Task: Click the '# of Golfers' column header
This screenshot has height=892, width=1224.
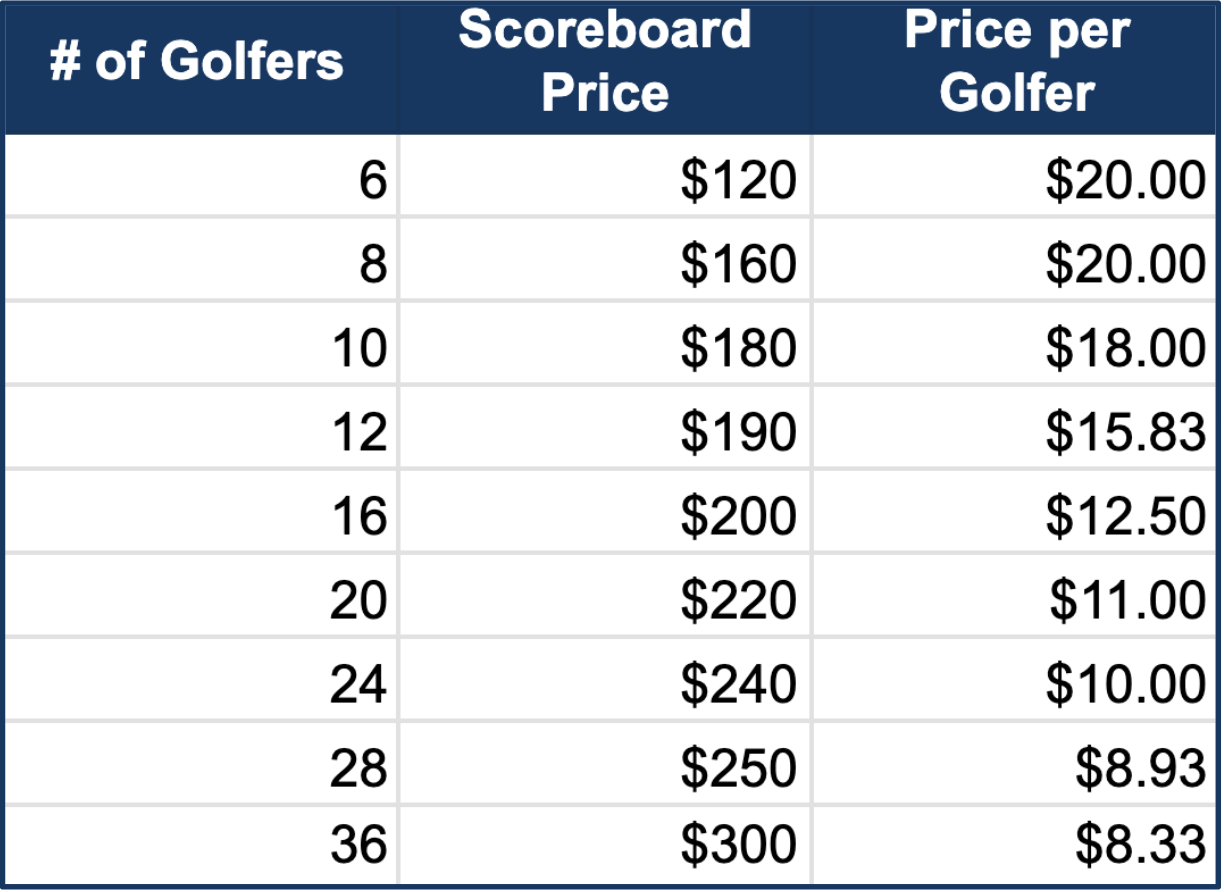Action: pos(196,63)
